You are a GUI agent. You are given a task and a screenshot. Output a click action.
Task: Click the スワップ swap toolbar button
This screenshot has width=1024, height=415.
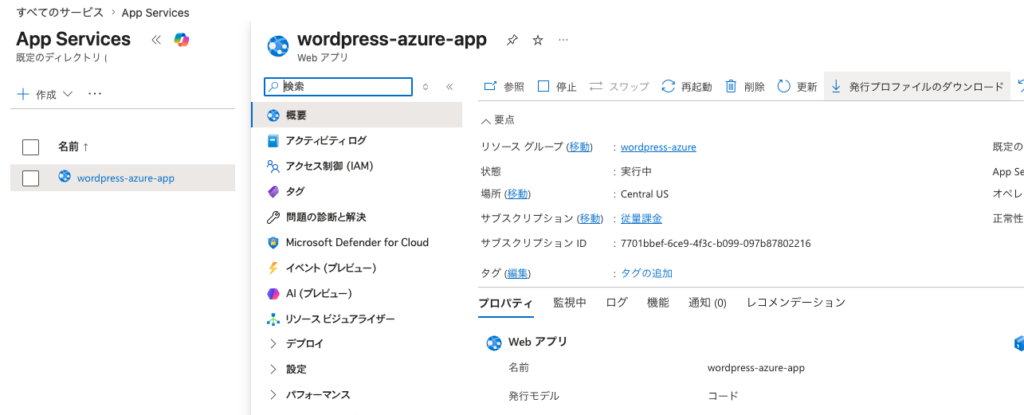pos(619,87)
